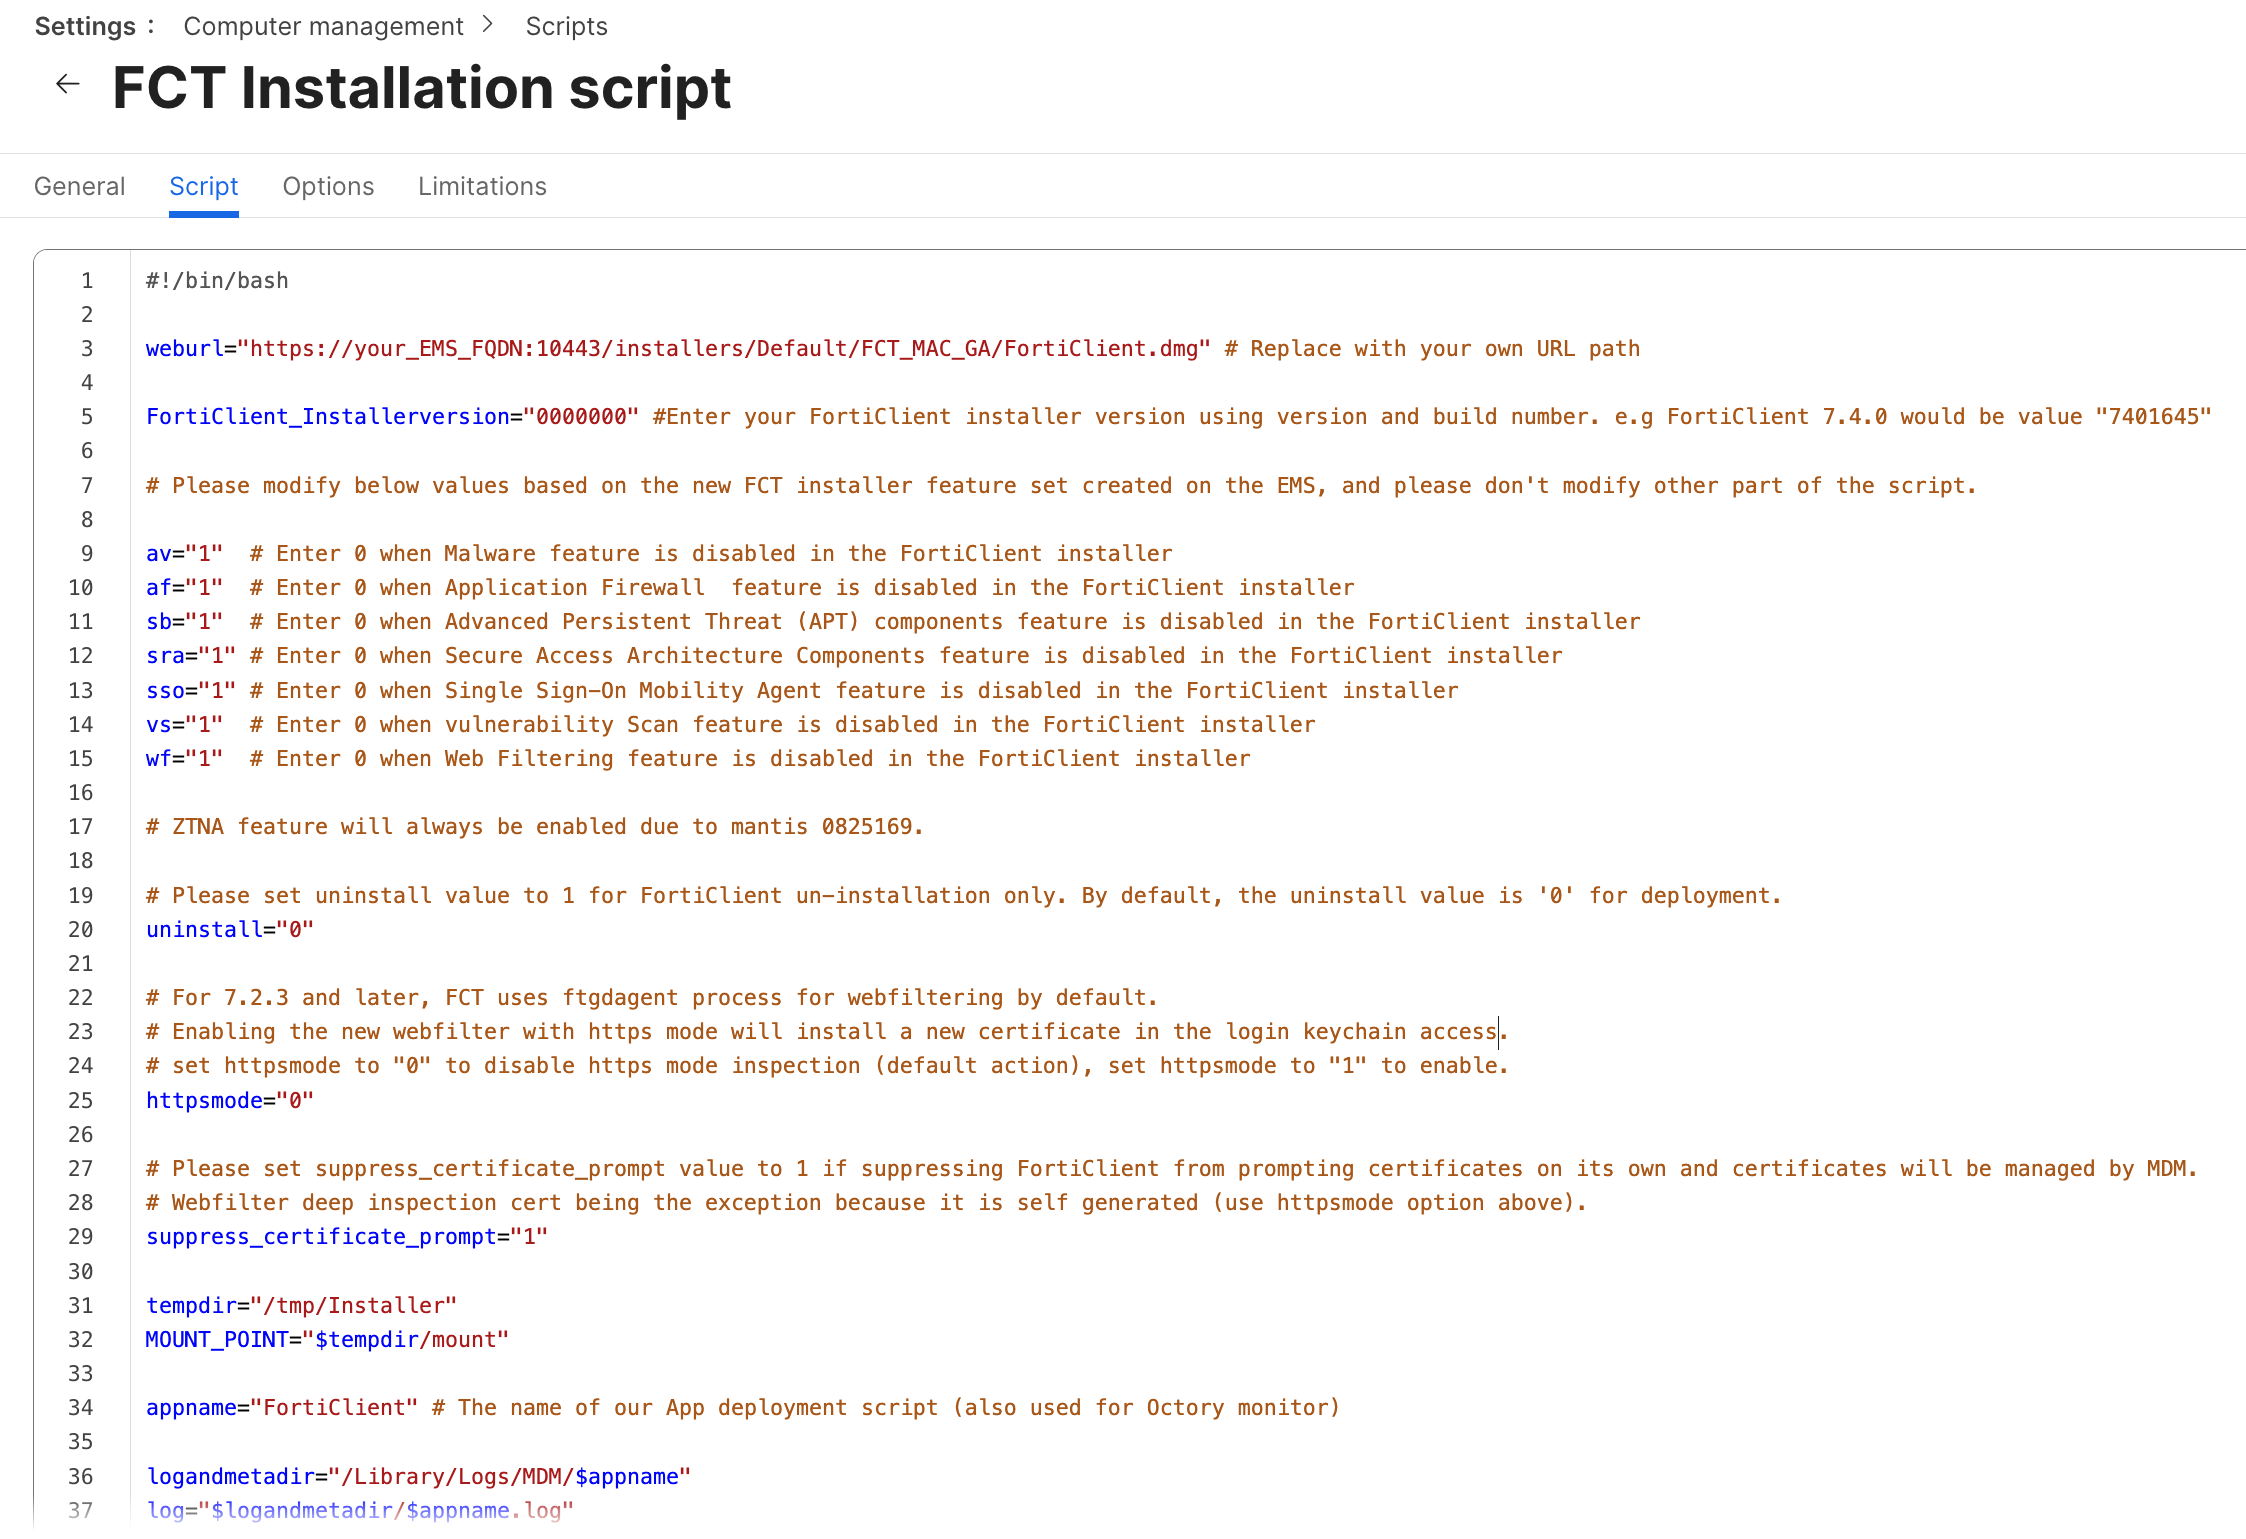Image resolution: width=2246 pixels, height=1539 pixels.
Task: Click the appname="FortiClient" assignment
Action: coord(281,1408)
